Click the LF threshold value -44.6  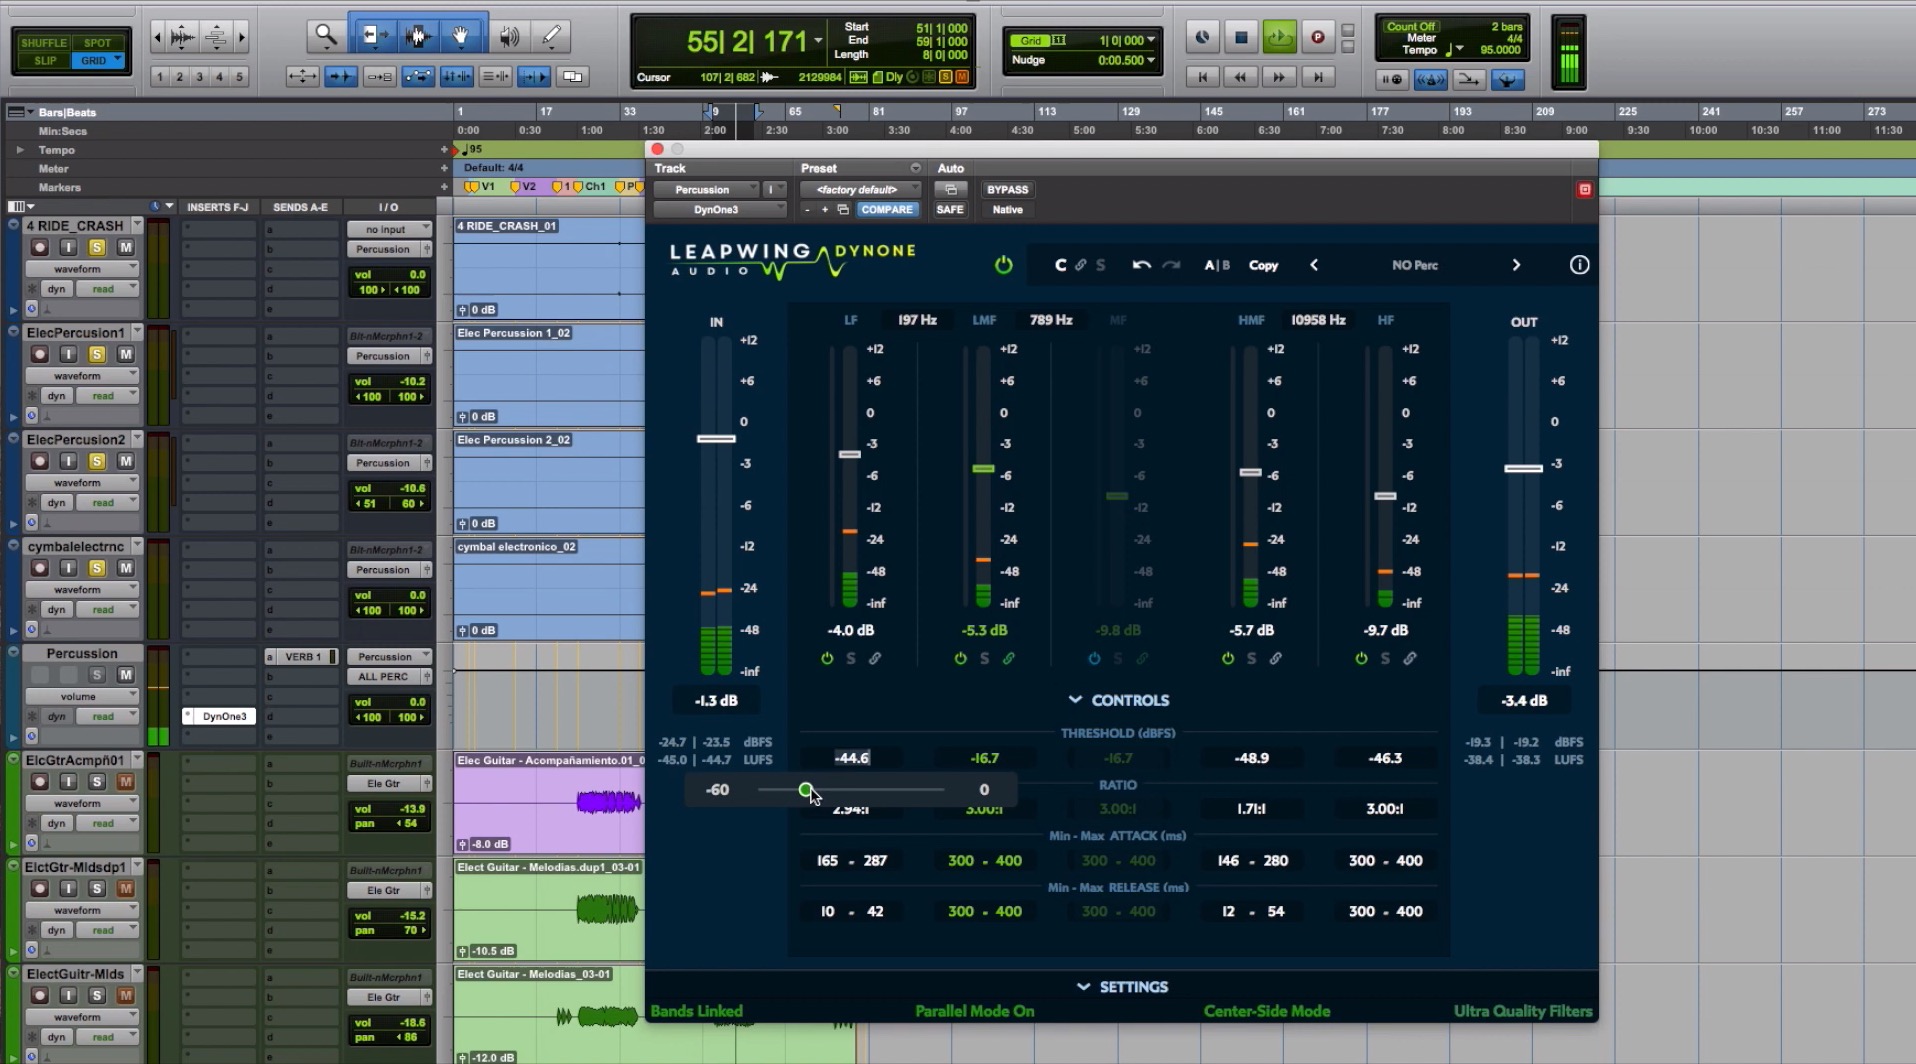point(852,758)
